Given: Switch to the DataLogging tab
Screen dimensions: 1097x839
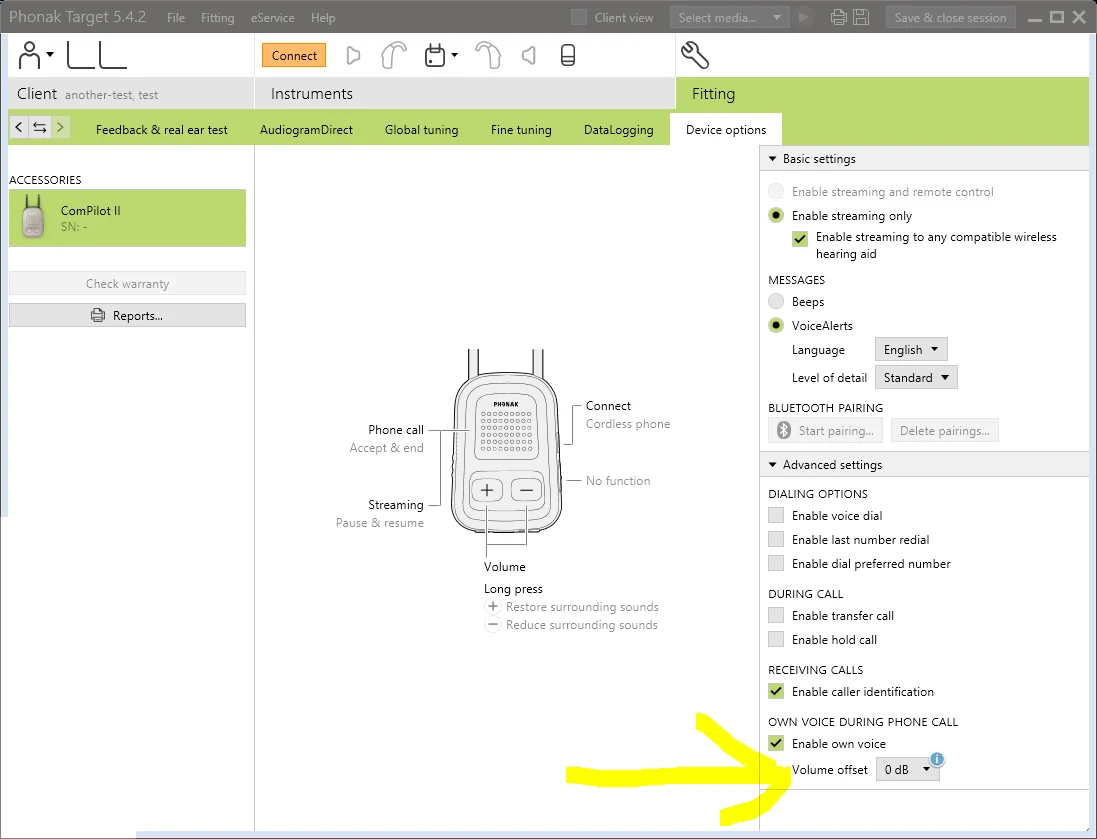Looking at the screenshot, I should click(618, 129).
